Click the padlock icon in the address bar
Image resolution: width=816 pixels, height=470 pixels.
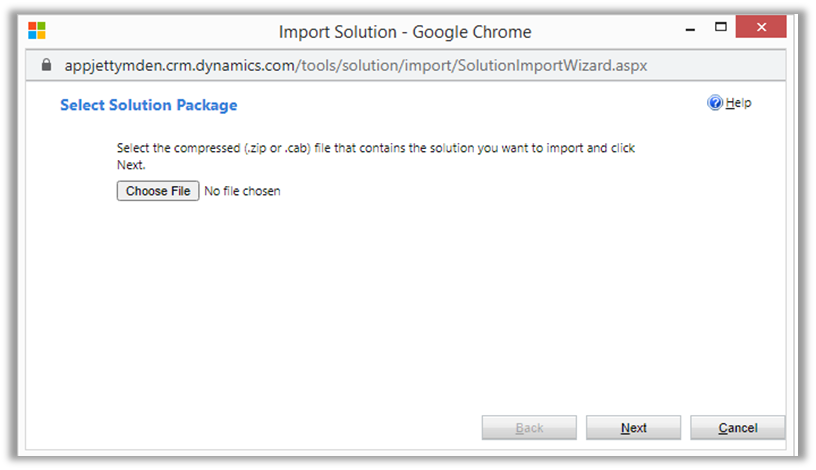(45, 64)
